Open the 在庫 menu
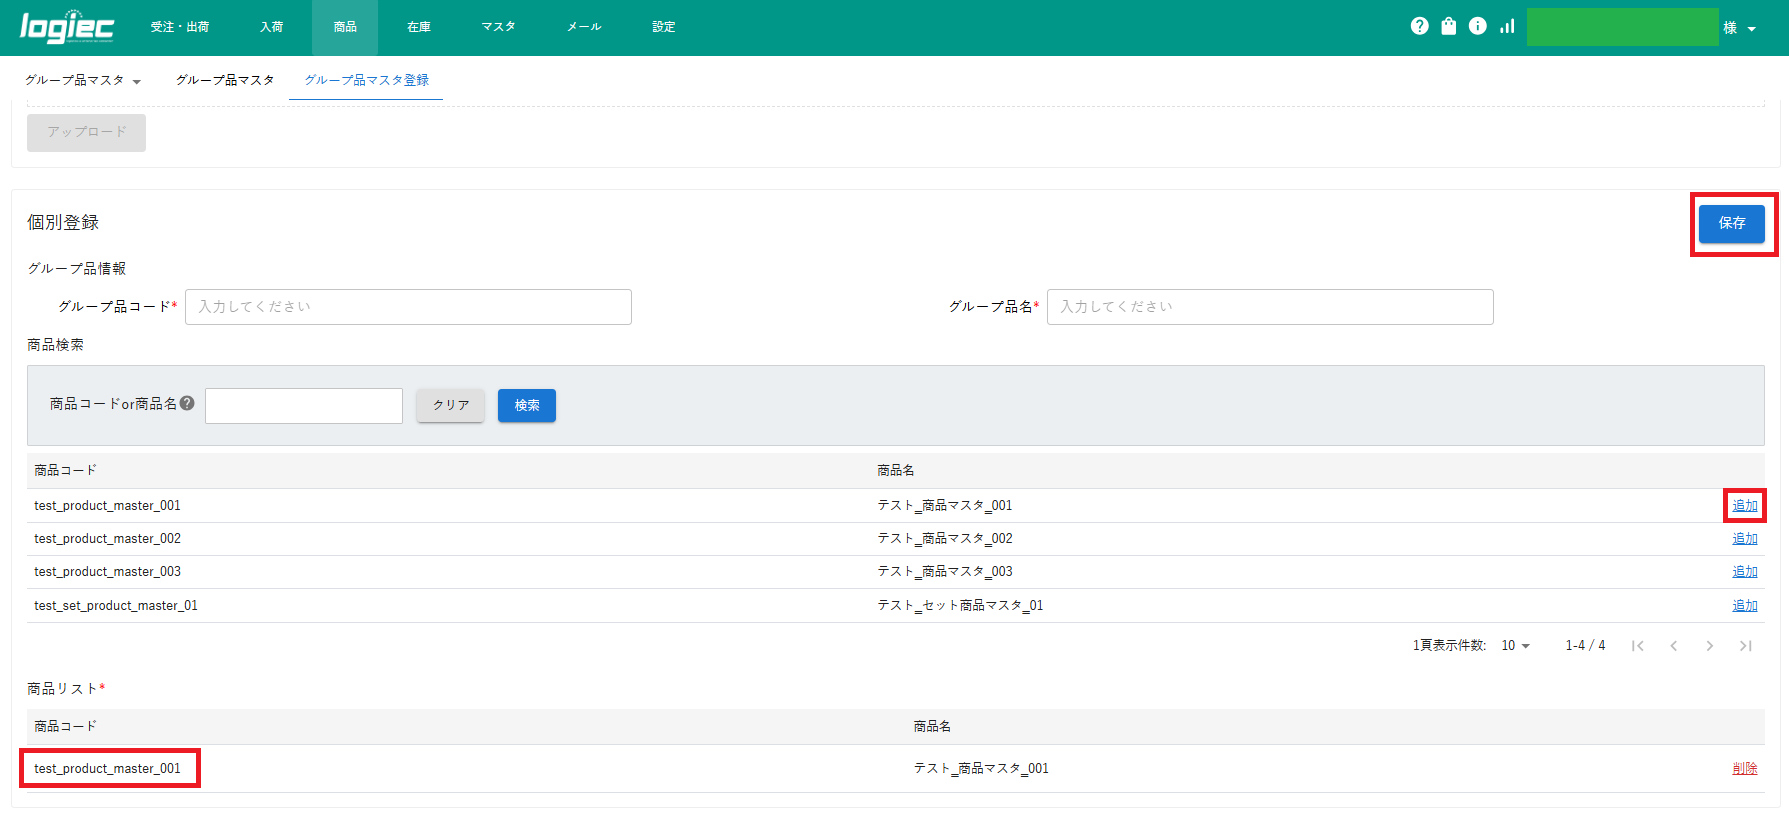This screenshot has height=817, width=1789. (x=419, y=27)
